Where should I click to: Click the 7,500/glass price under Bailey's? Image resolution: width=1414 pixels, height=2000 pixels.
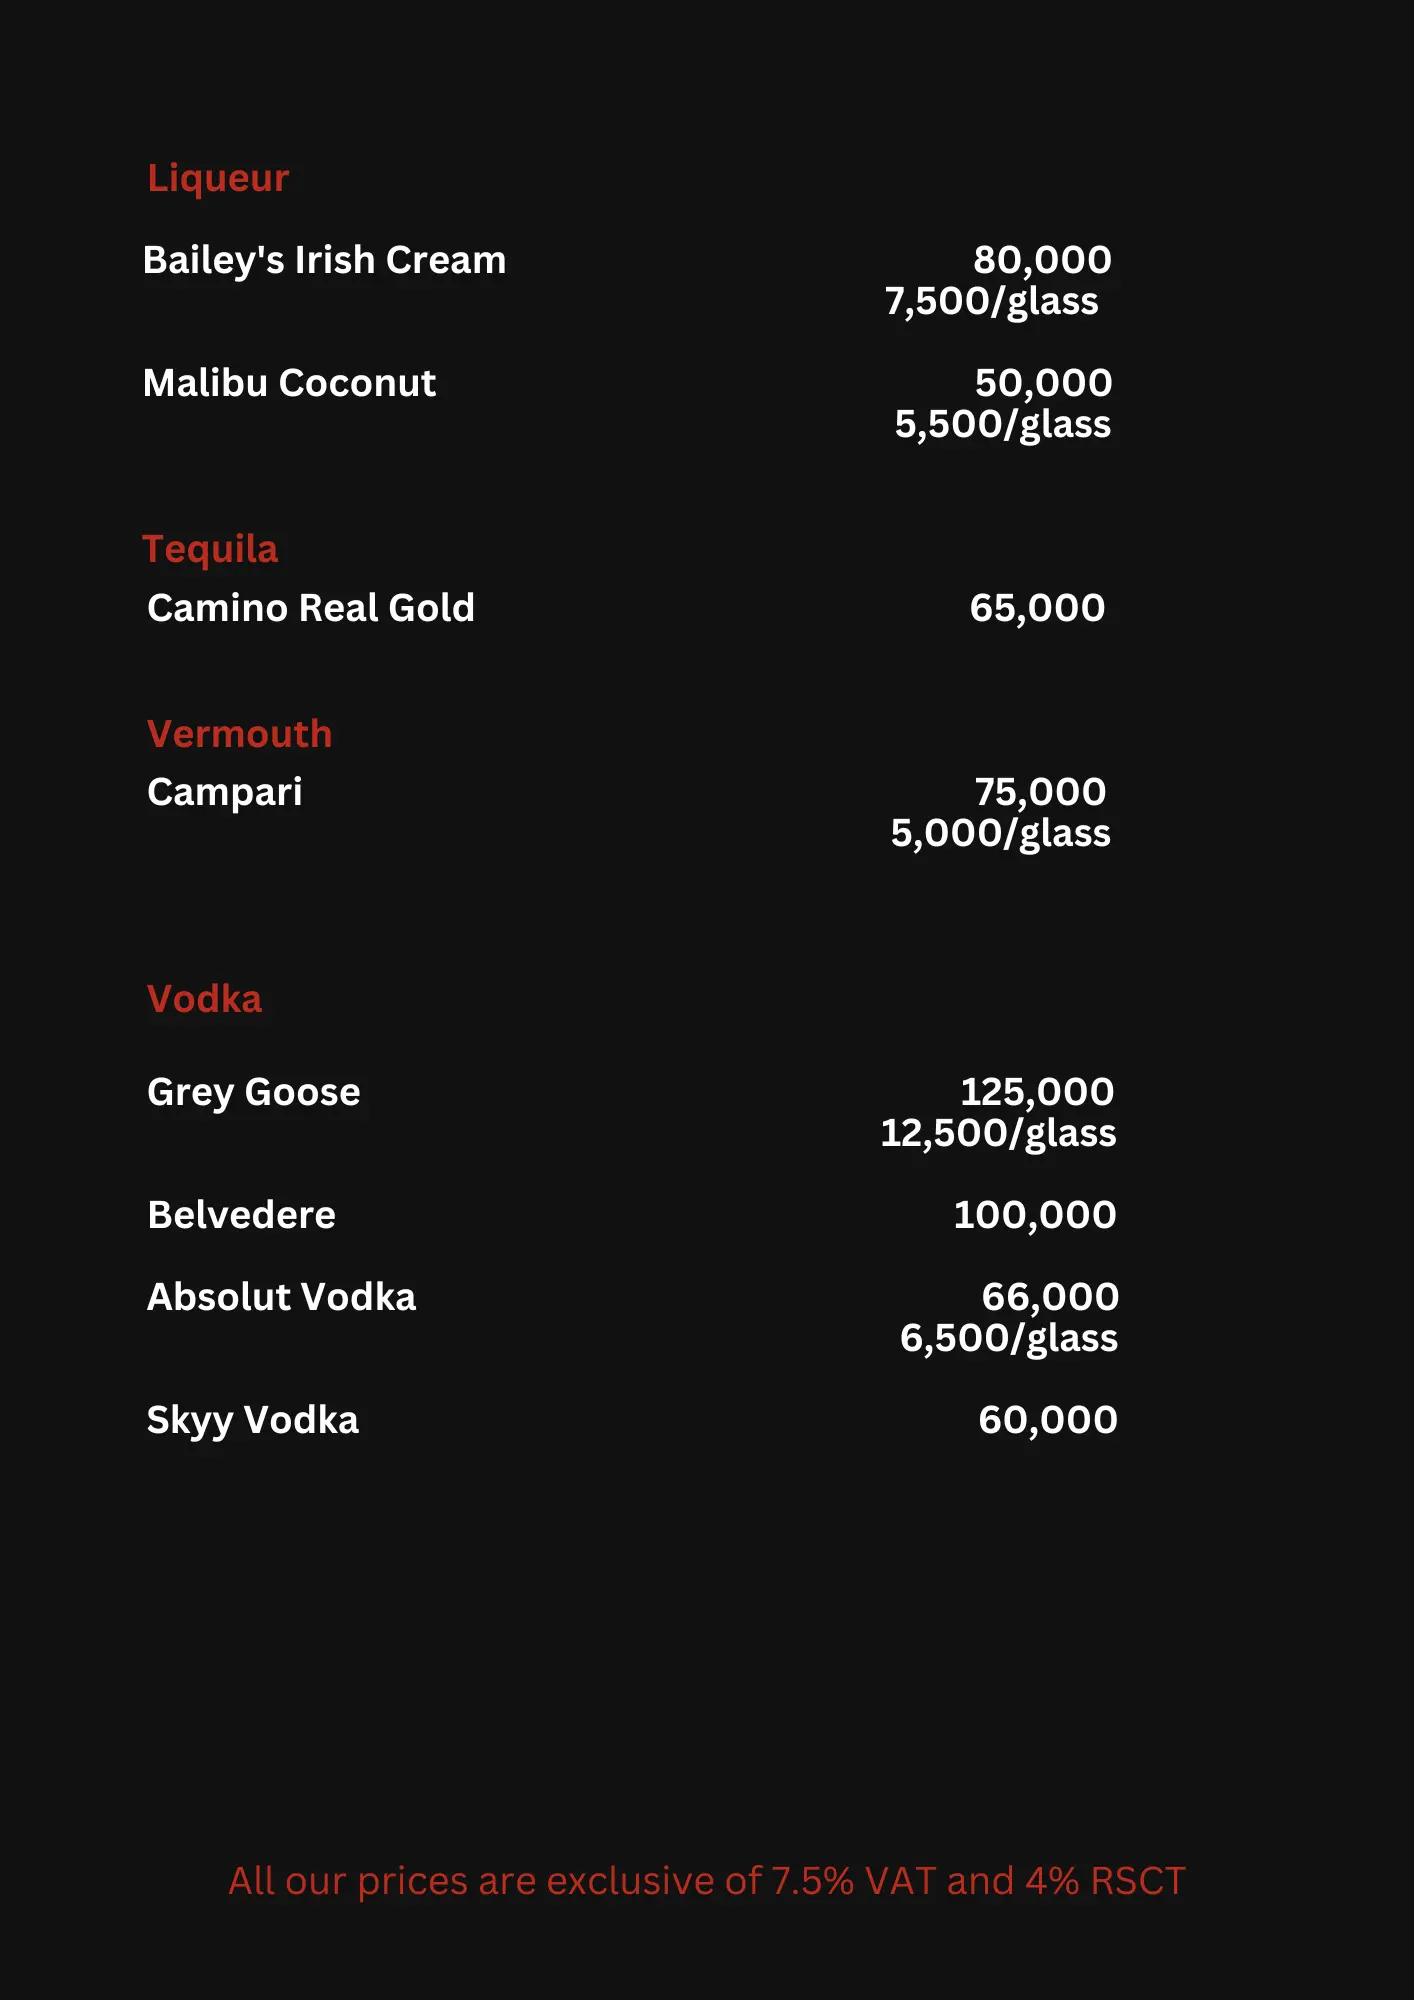[x=991, y=302]
